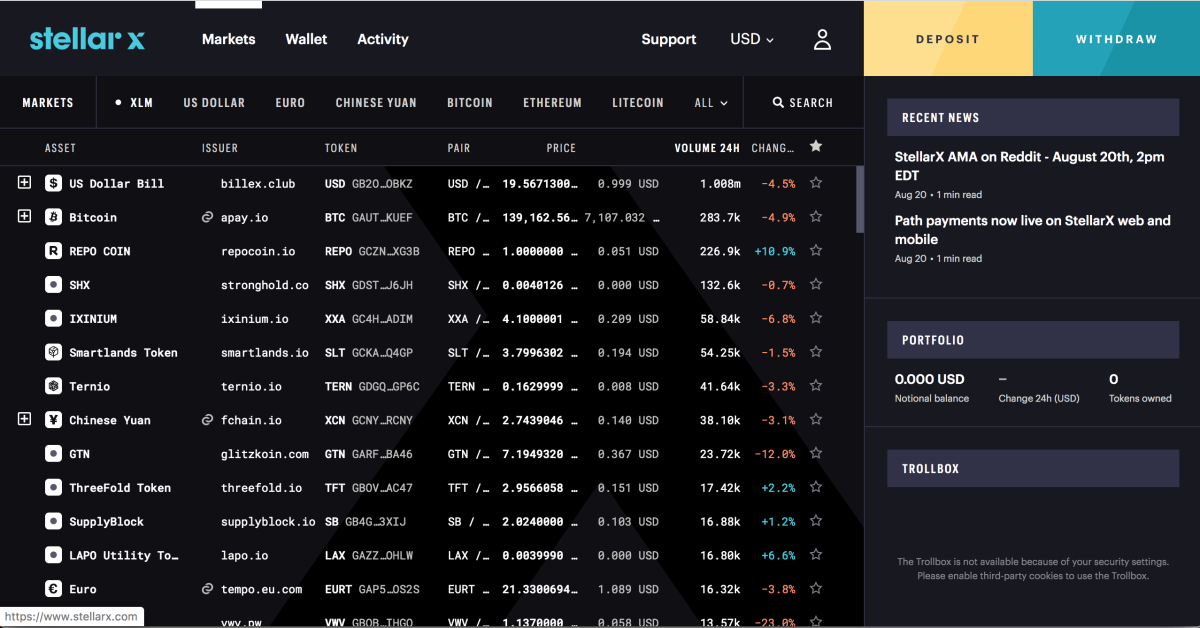Click the 226.9k volume value
Screen dimensions: 1200x628
pyautogui.click(x=720, y=251)
